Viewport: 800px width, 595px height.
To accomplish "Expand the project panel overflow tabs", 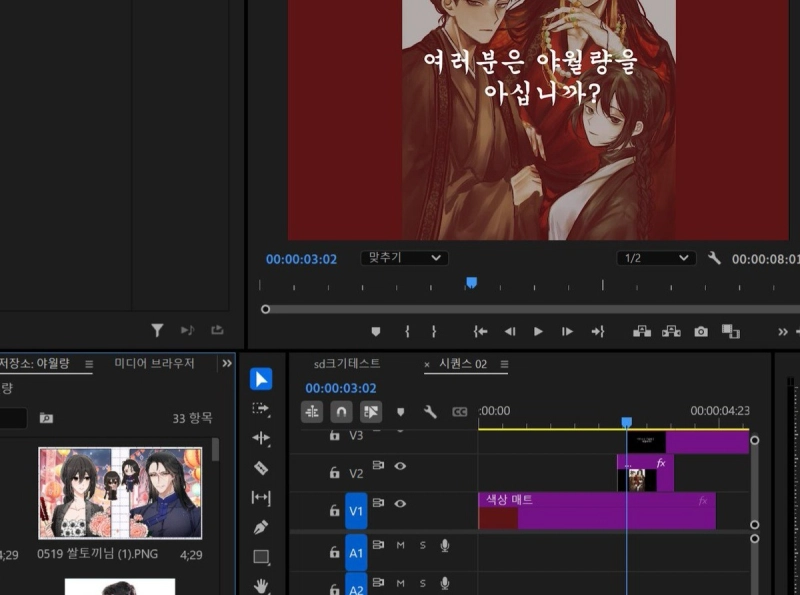I will coord(227,363).
